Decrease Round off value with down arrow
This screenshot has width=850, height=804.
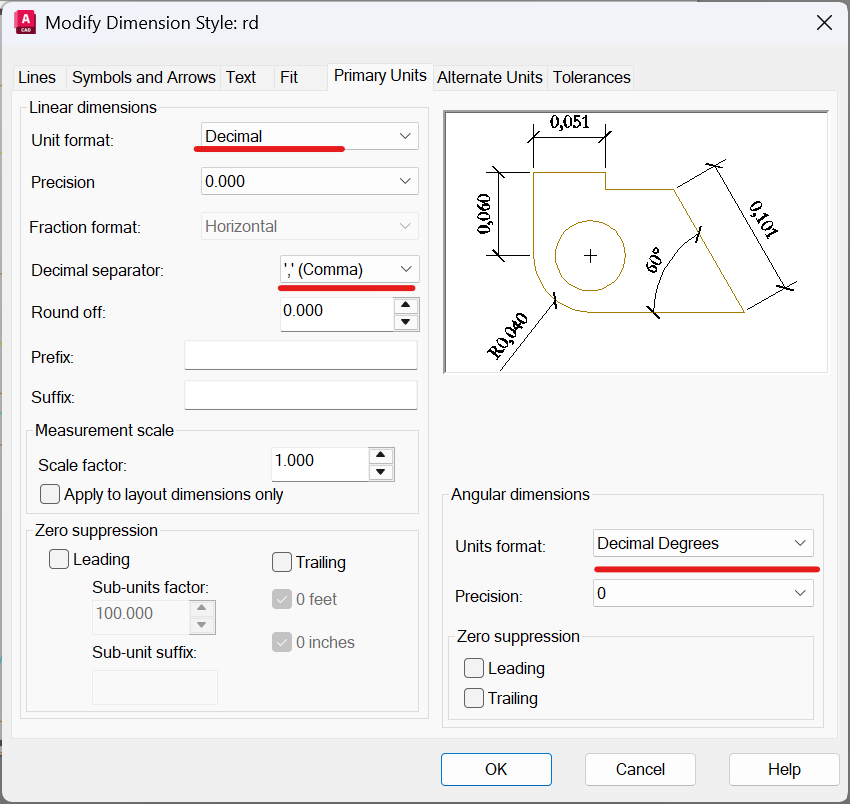[405, 321]
